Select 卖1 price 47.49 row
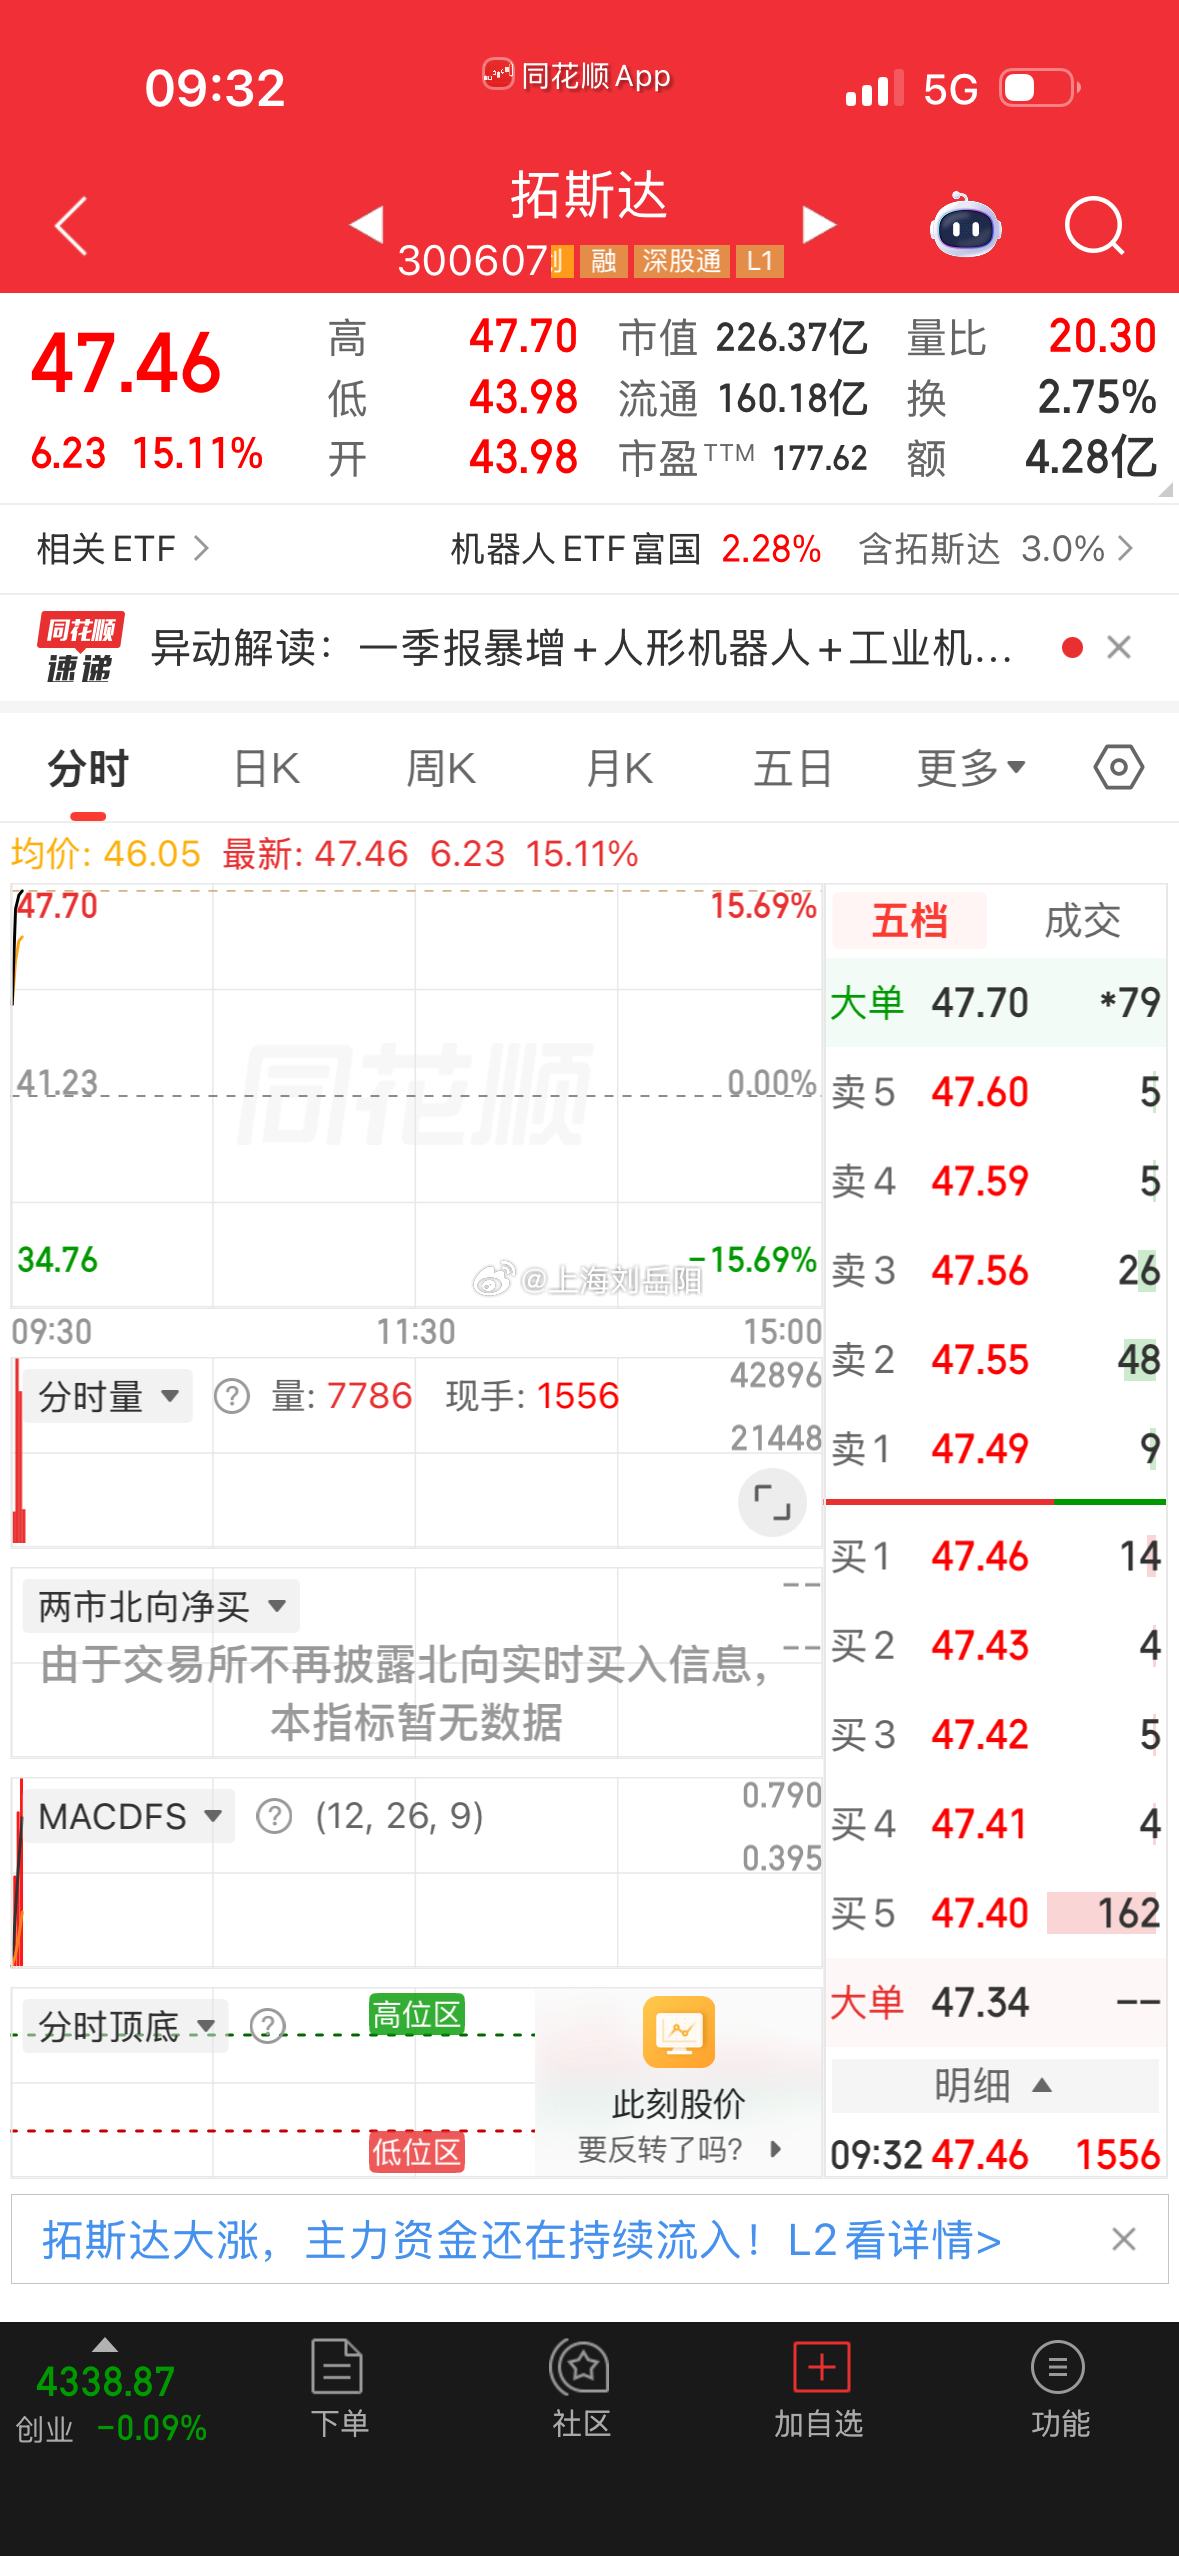Screen dimensions: 1179x2556 coord(995,1449)
